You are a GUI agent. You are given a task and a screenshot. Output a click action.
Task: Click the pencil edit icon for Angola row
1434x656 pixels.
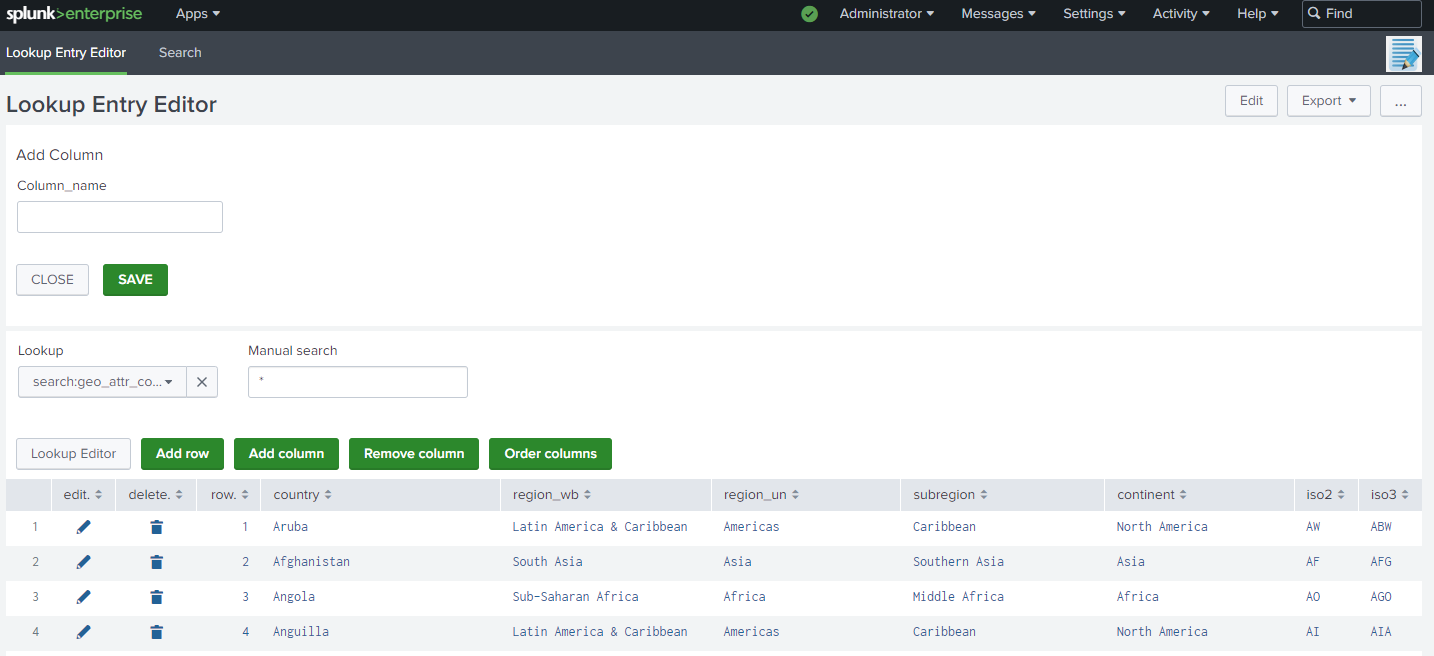pos(84,597)
